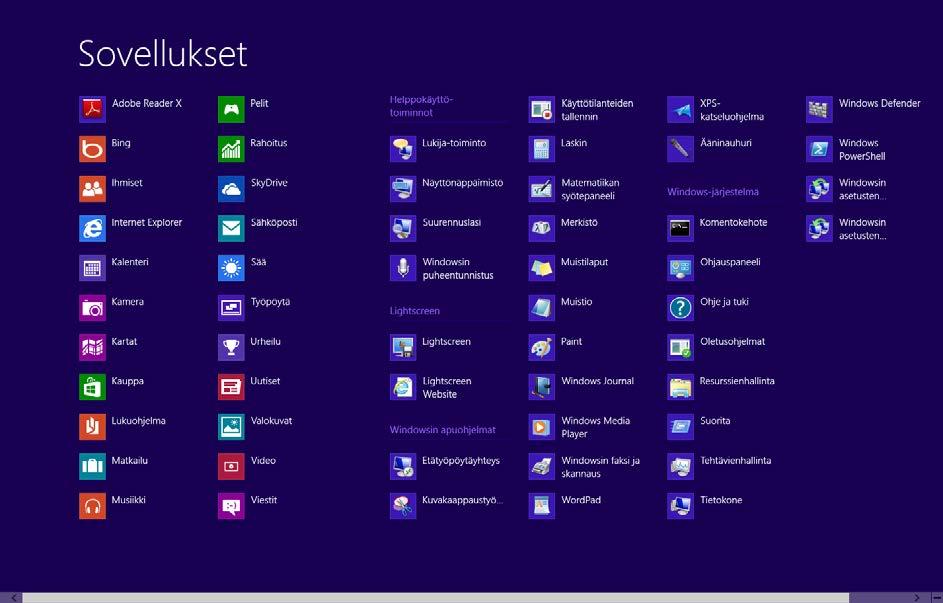943x603 pixels.
Task: Open the Paint palette icon
Action: (x=541, y=347)
